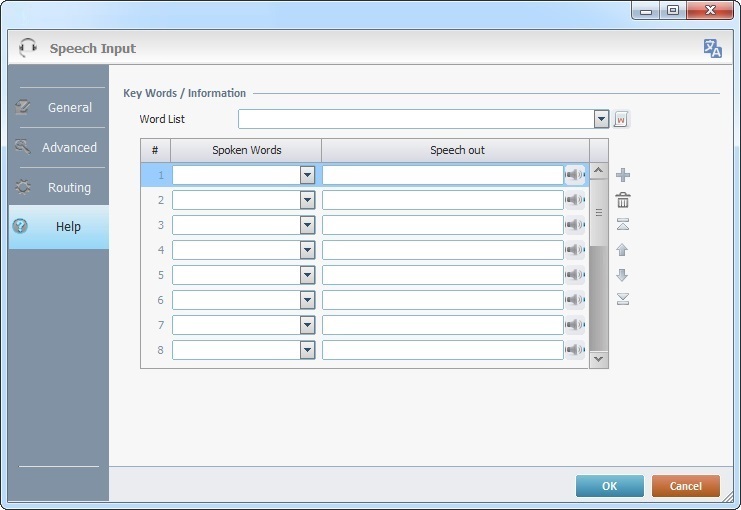Click Speech out field in row 3

tap(442, 225)
